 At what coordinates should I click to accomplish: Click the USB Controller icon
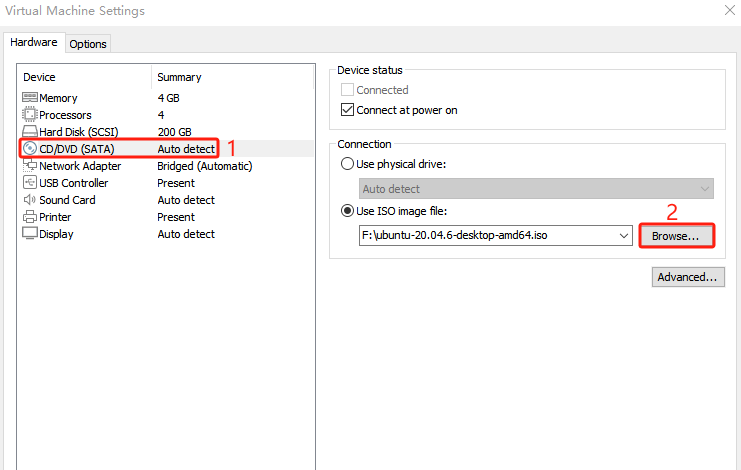pos(30,182)
